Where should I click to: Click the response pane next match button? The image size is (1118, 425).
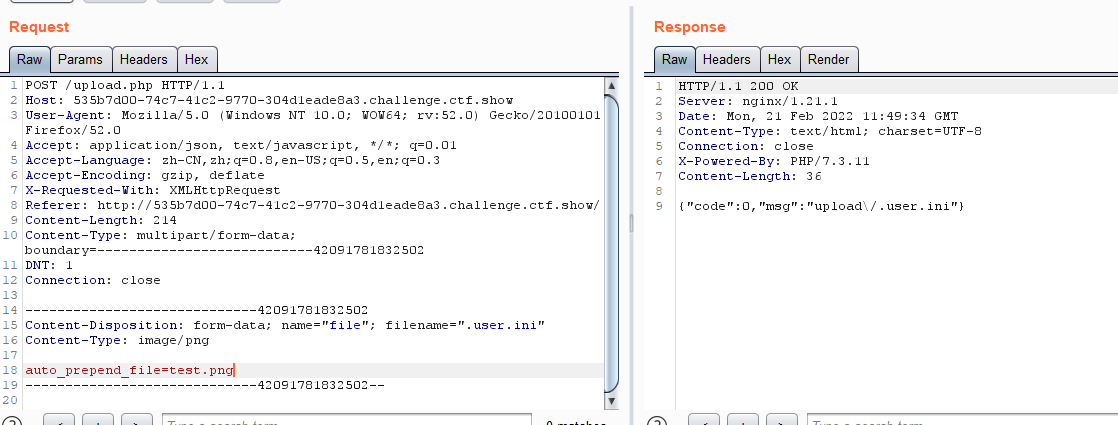(781, 420)
